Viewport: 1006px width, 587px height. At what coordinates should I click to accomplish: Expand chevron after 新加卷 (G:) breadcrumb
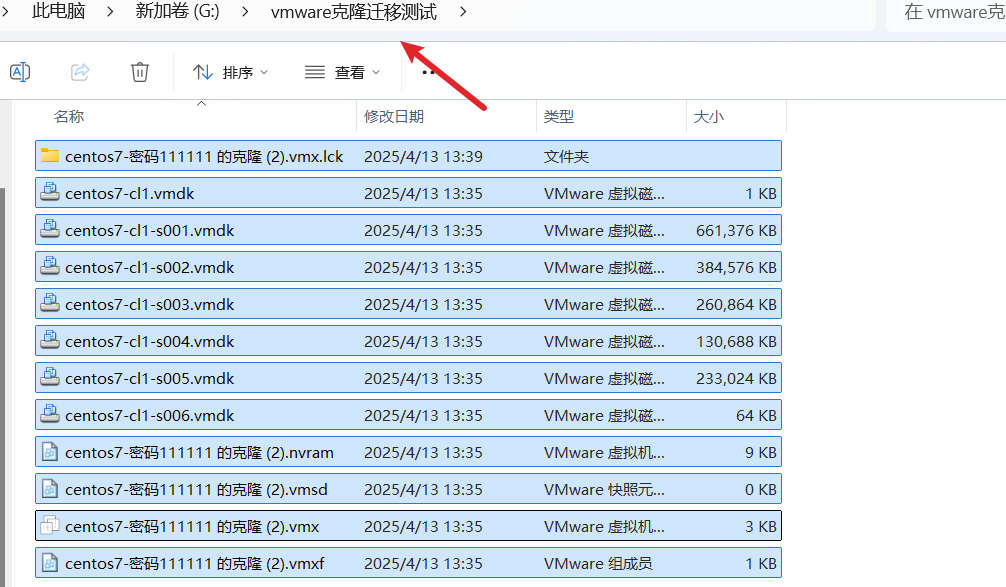[245, 12]
